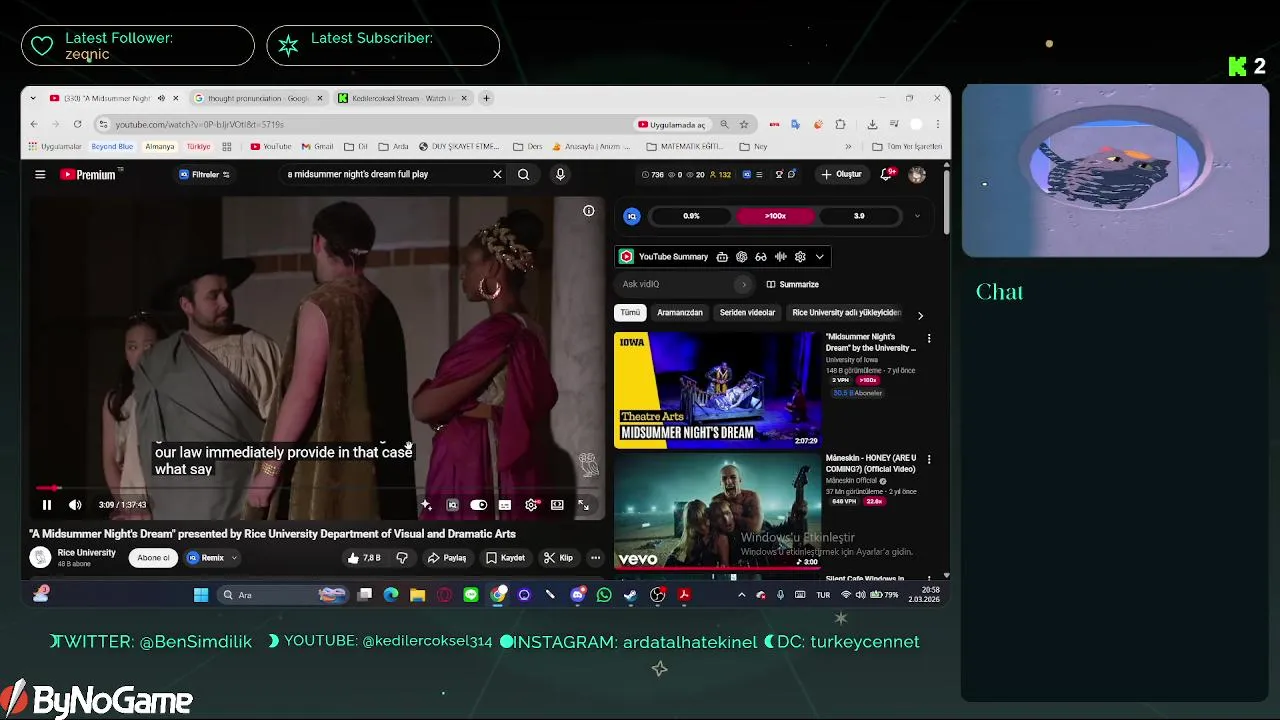This screenshot has width=1280, height=720.
Task: Submit the Ask vidIQ arrow button
Action: point(743,284)
